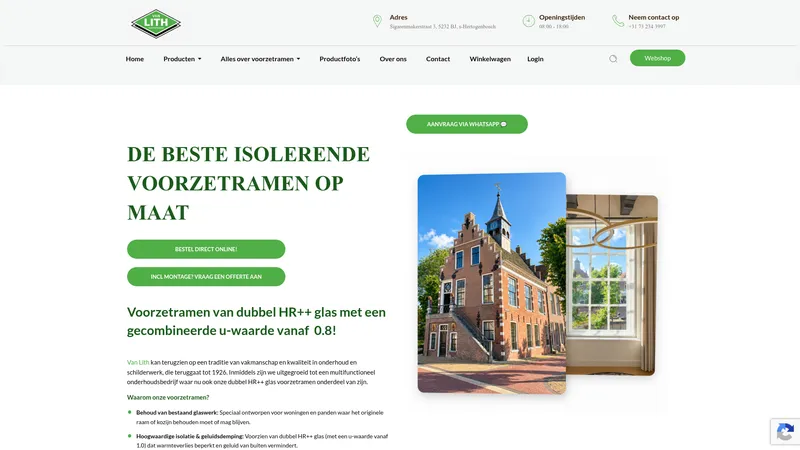
Task: Expand the Producten dropdown menu
Action: click(182, 59)
